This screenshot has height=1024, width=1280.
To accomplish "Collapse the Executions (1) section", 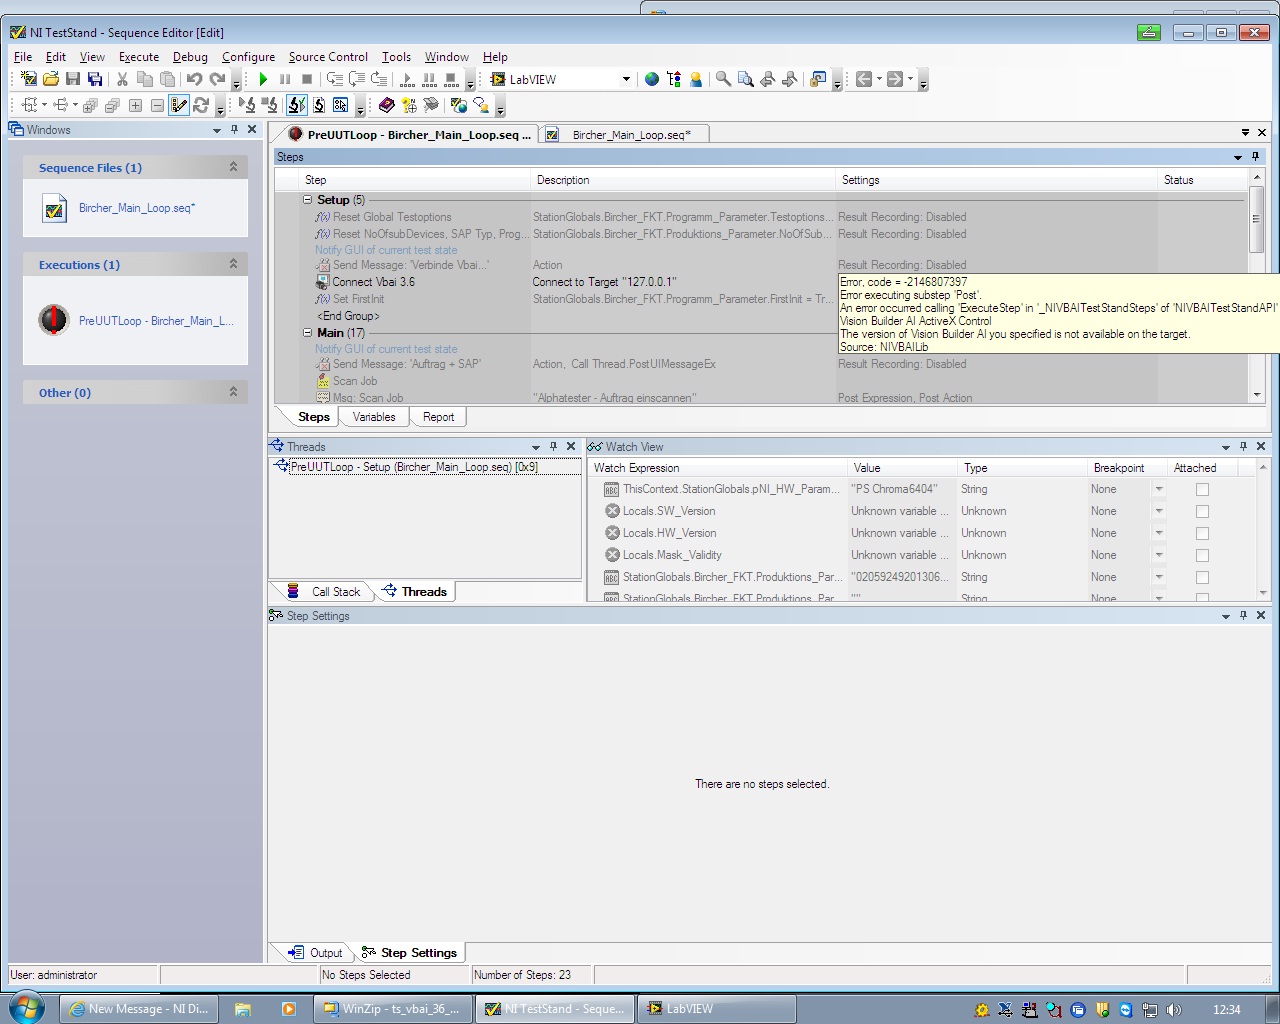I will [x=233, y=264].
